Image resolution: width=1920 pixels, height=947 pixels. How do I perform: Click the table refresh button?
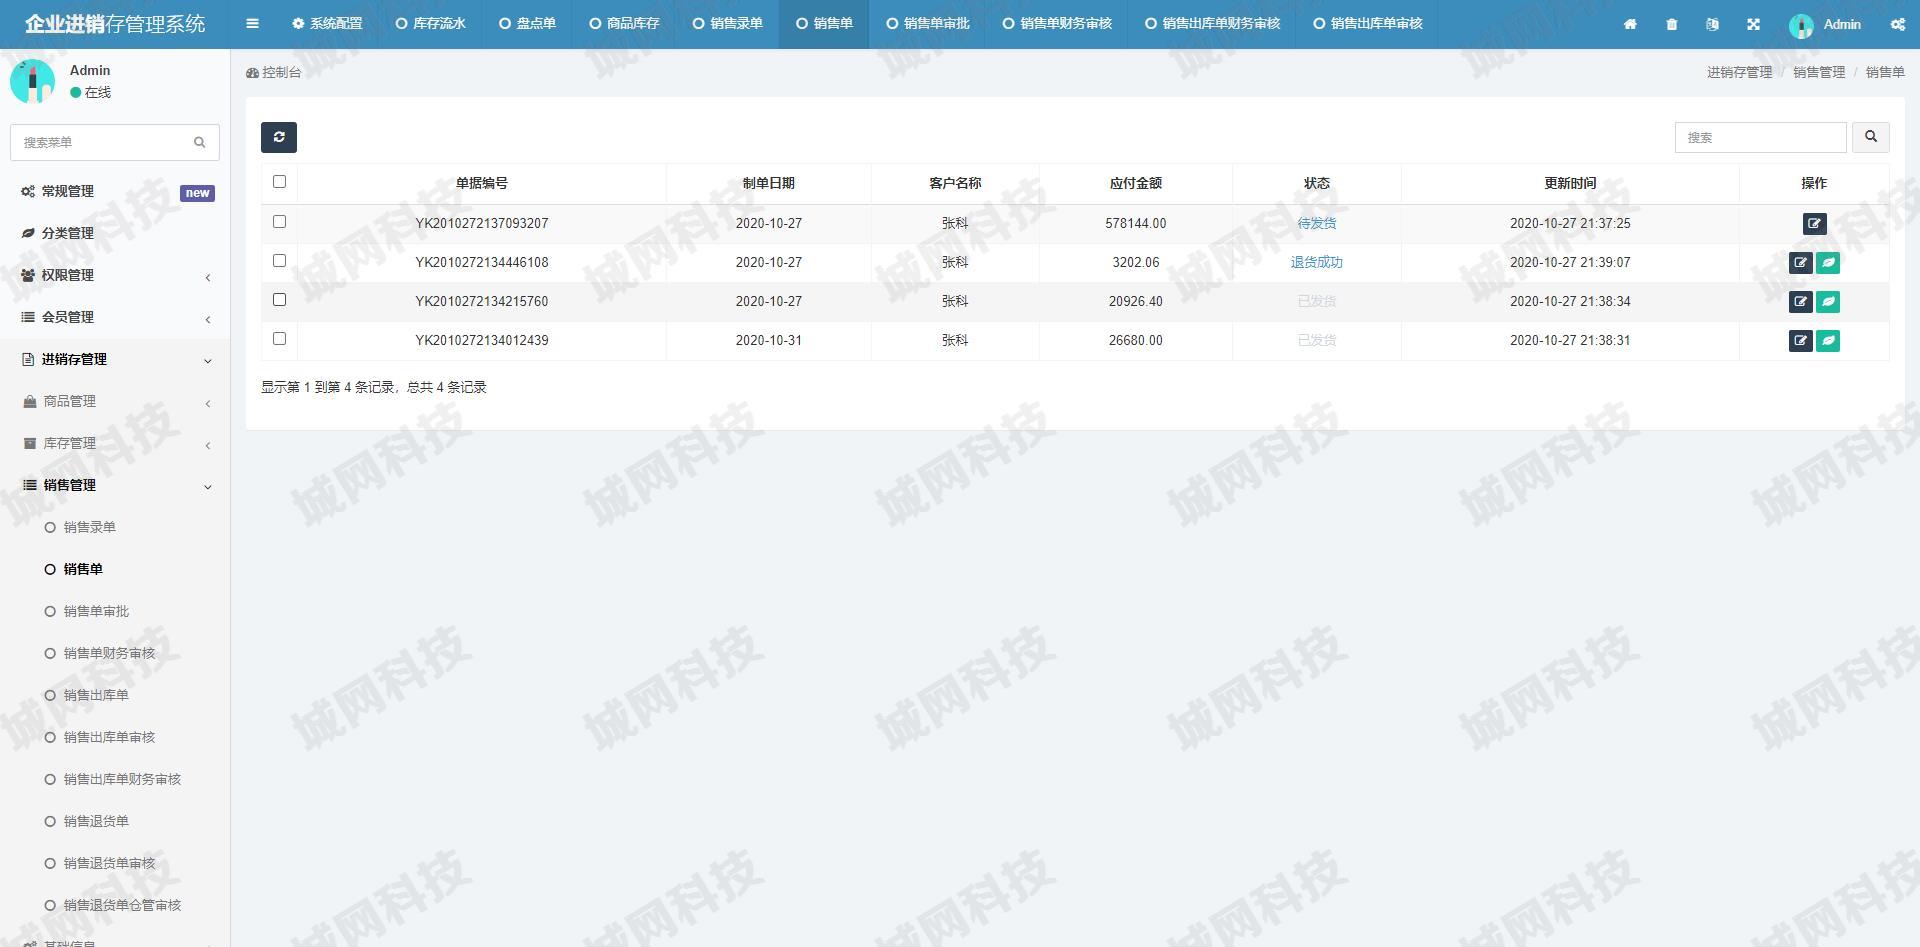[279, 137]
